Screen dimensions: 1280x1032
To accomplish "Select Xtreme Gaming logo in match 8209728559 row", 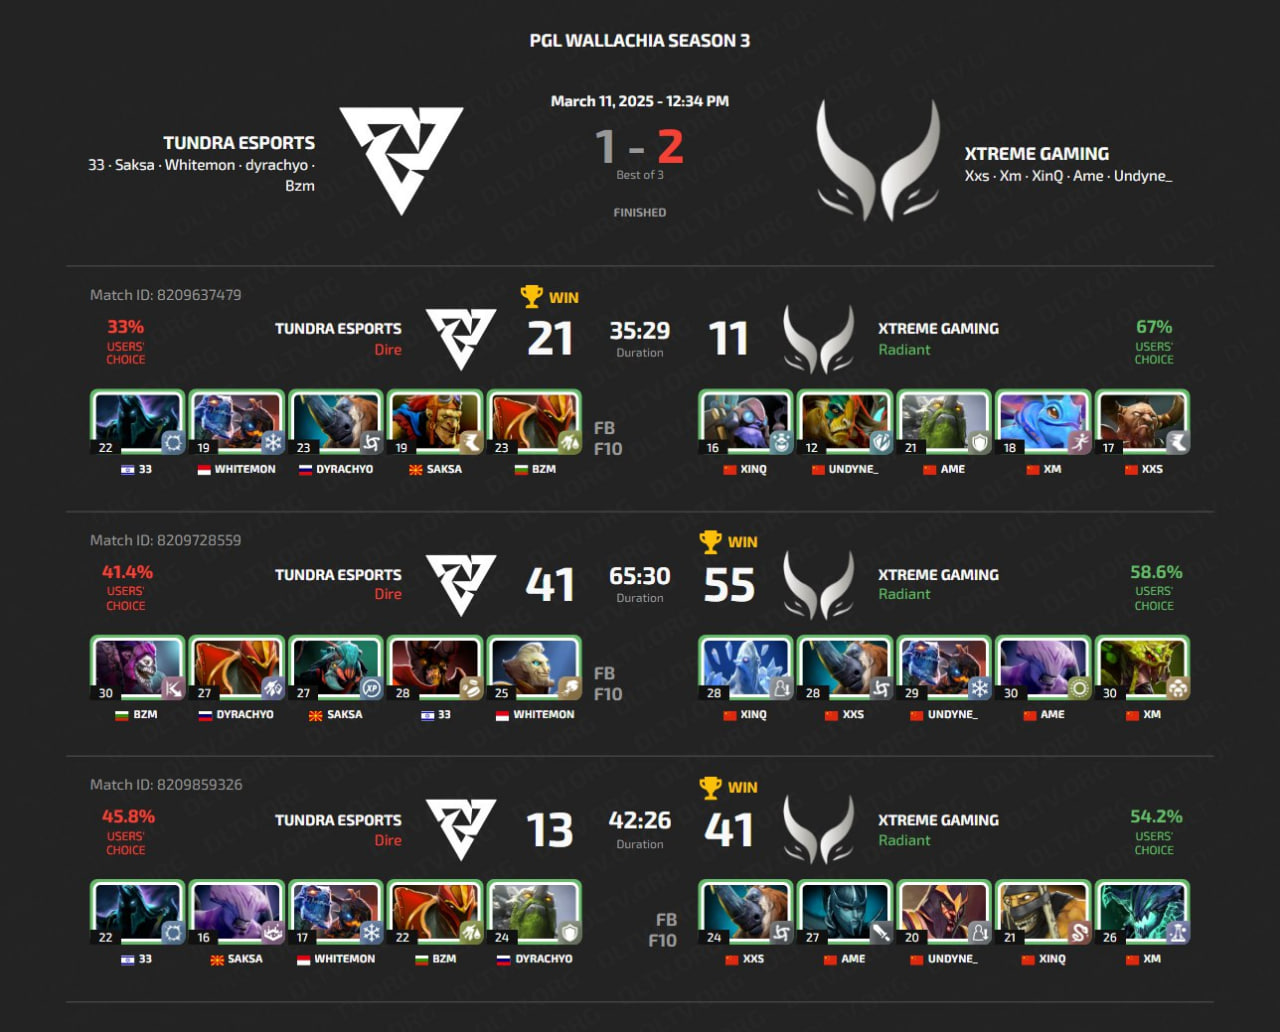I will pyautogui.click(x=818, y=585).
